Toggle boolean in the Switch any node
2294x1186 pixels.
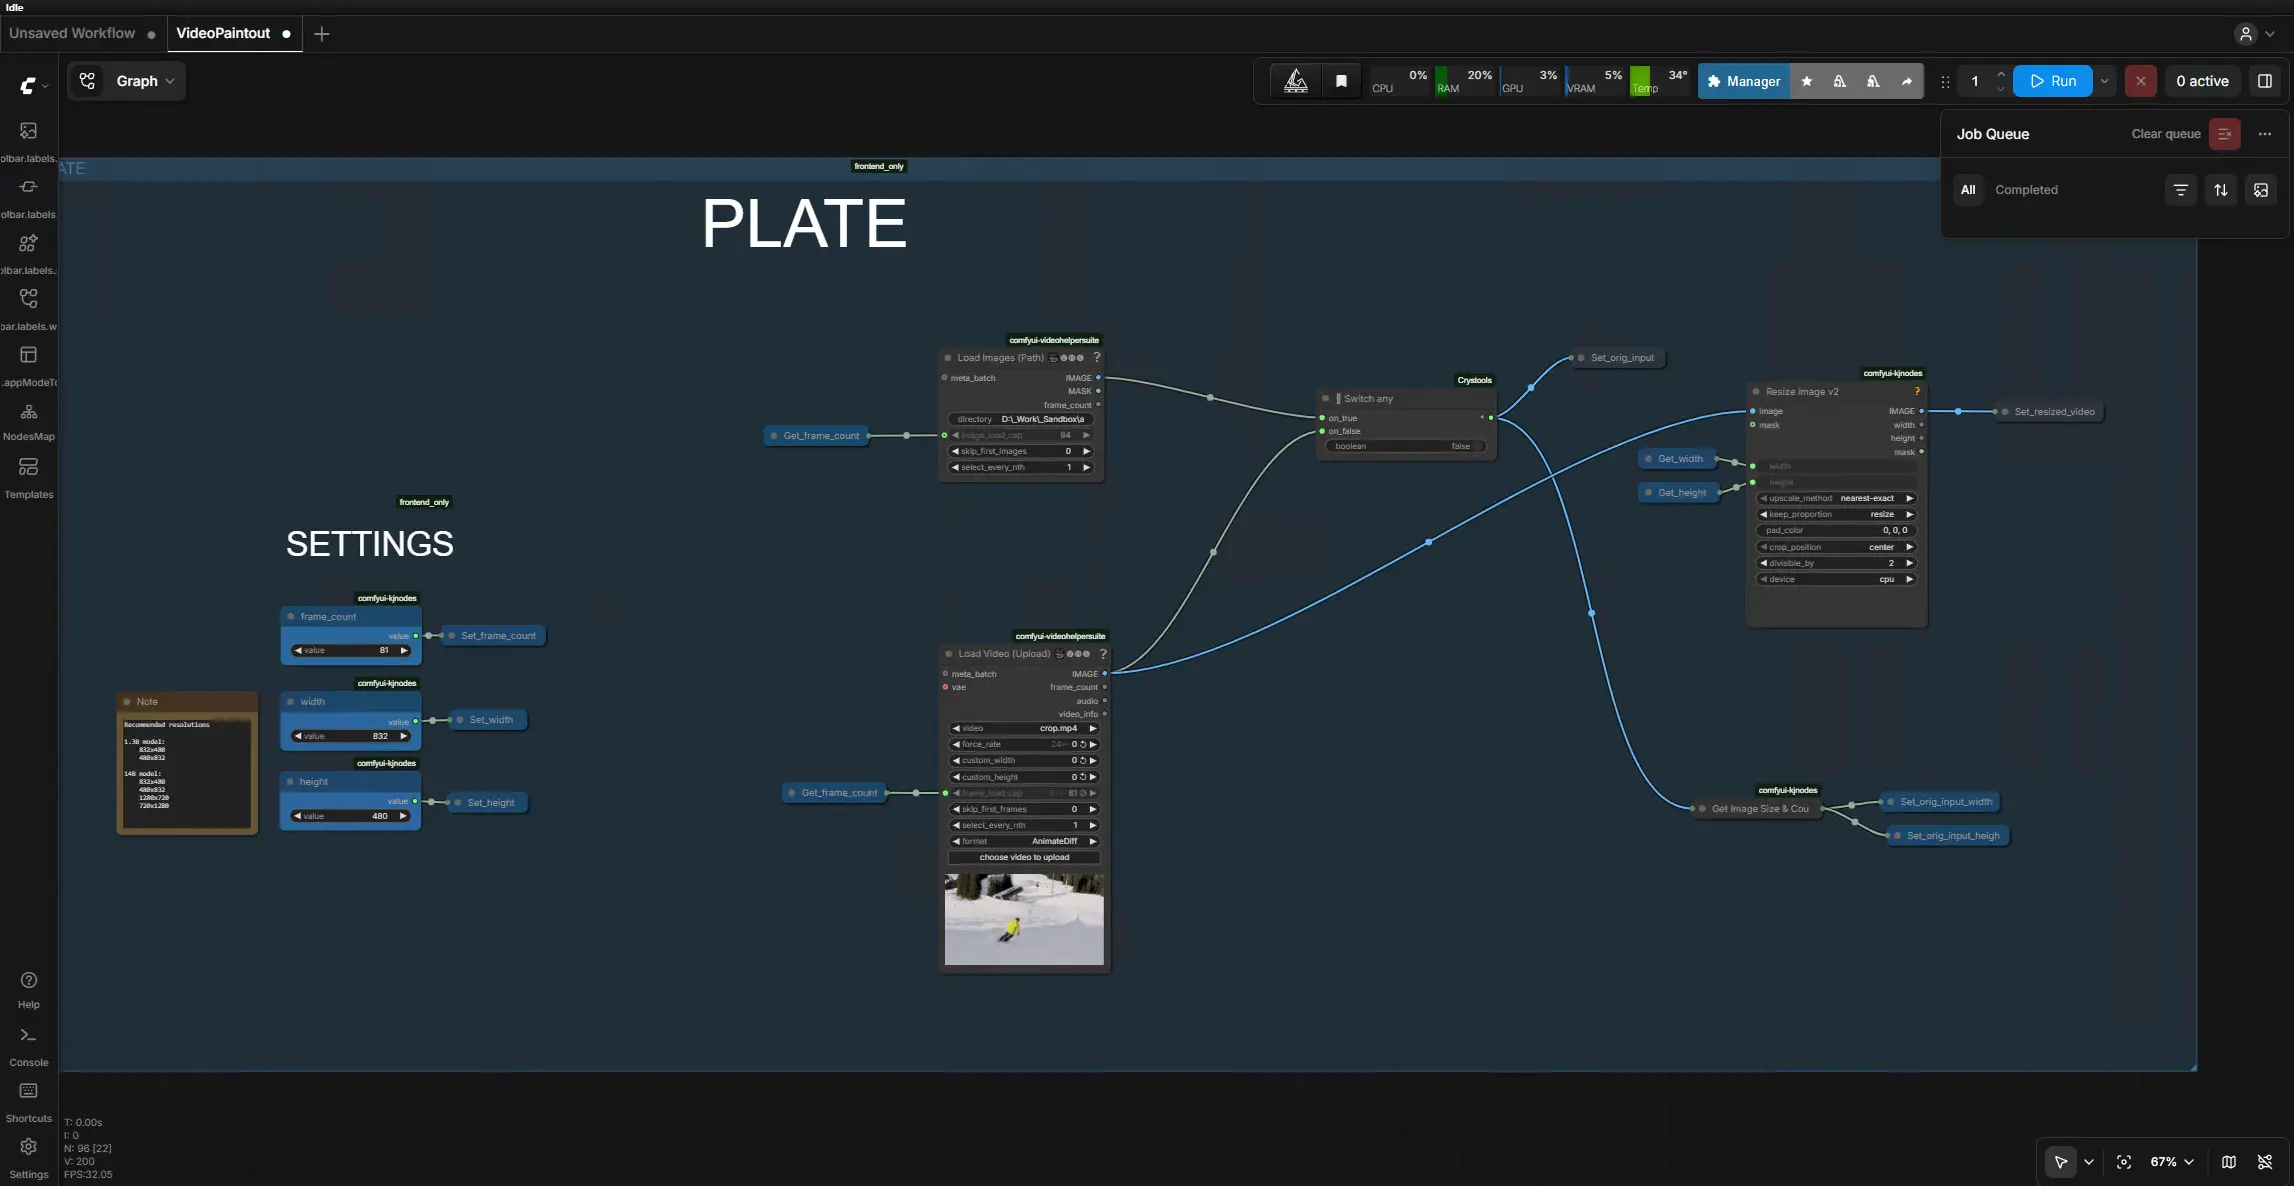tap(1404, 446)
